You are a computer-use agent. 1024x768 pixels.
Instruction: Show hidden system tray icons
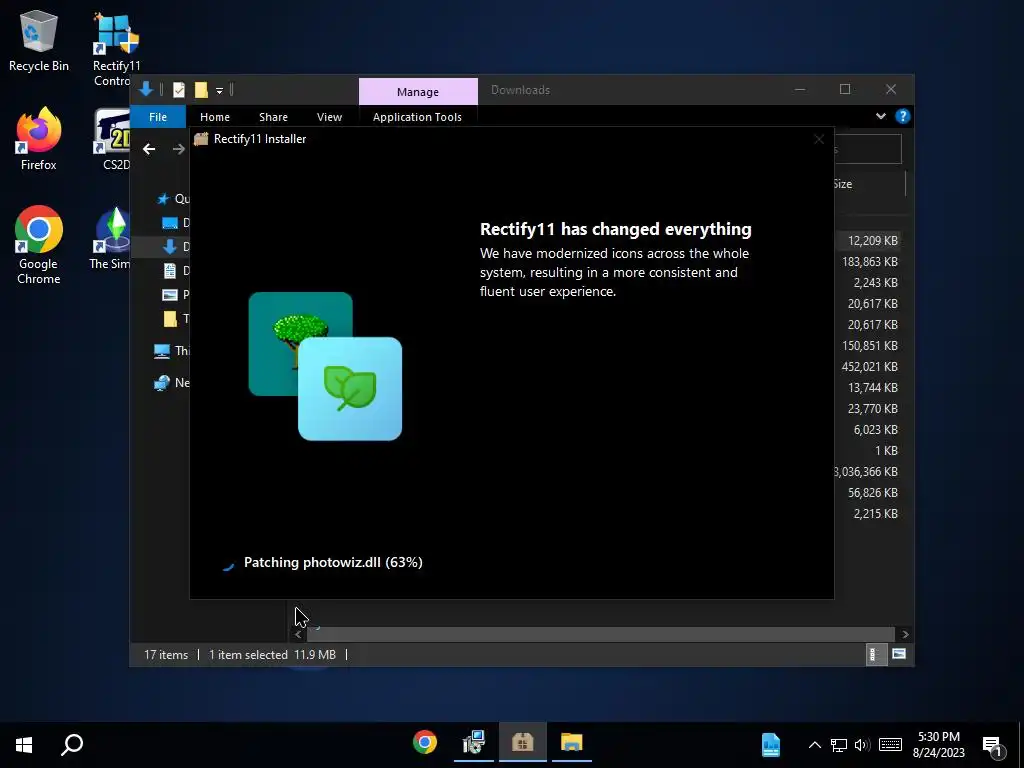tap(814, 745)
